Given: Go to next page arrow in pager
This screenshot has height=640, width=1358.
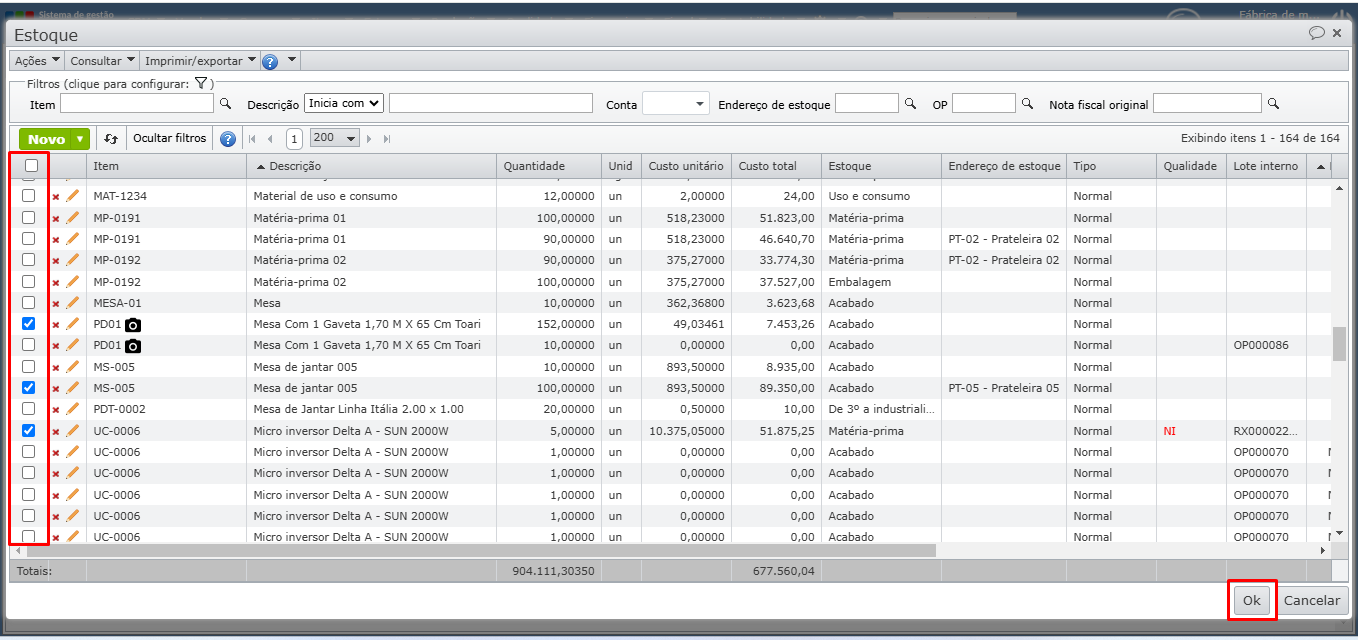Looking at the screenshot, I should click(x=369, y=139).
